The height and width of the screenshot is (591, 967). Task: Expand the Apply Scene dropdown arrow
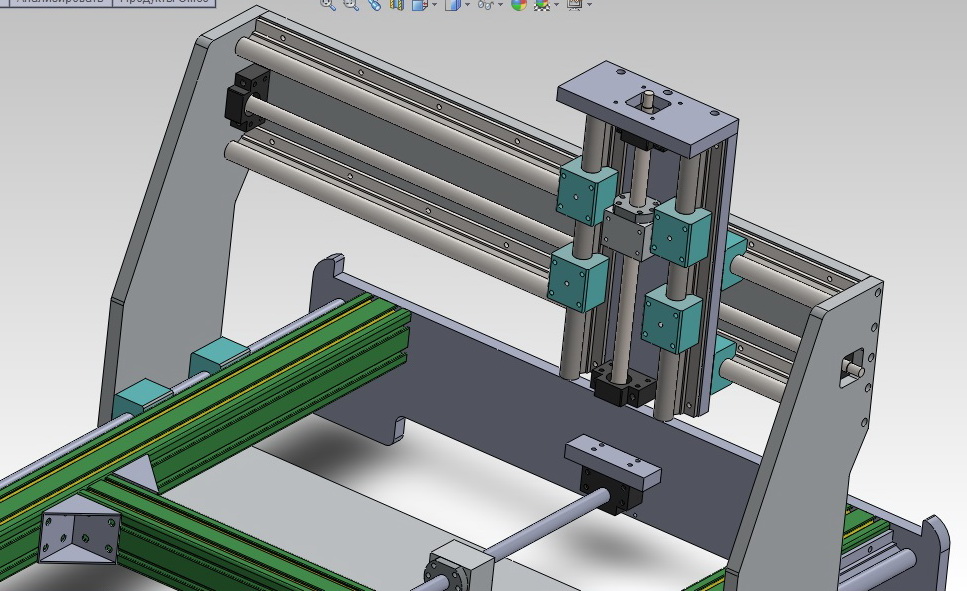pyautogui.click(x=557, y=5)
